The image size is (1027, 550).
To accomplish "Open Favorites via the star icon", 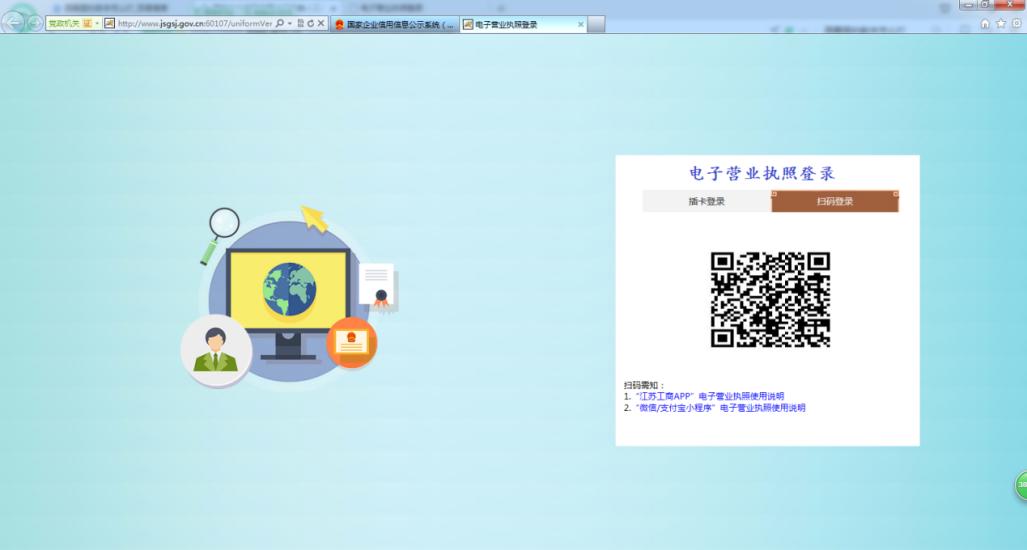I will click(x=1001, y=24).
